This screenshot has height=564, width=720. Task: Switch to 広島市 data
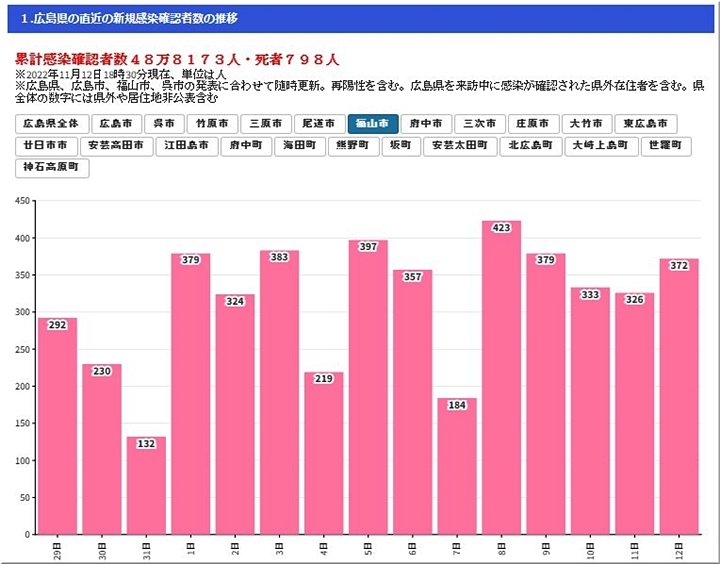(x=117, y=124)
